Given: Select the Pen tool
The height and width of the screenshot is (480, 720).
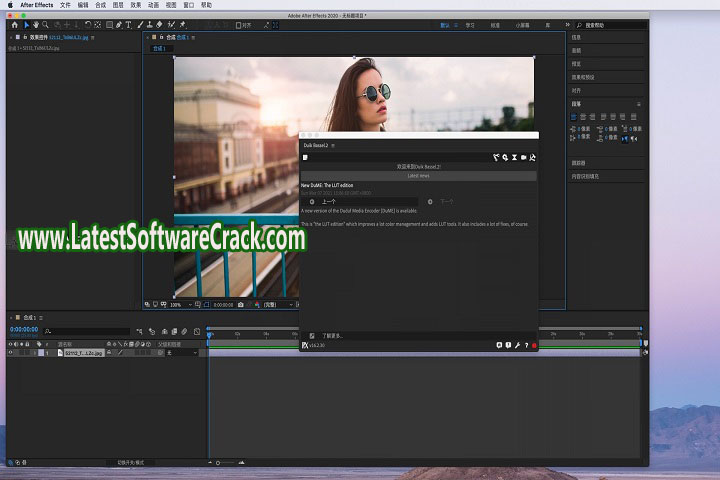Looking at the screenshot, I should pos(119,25).
